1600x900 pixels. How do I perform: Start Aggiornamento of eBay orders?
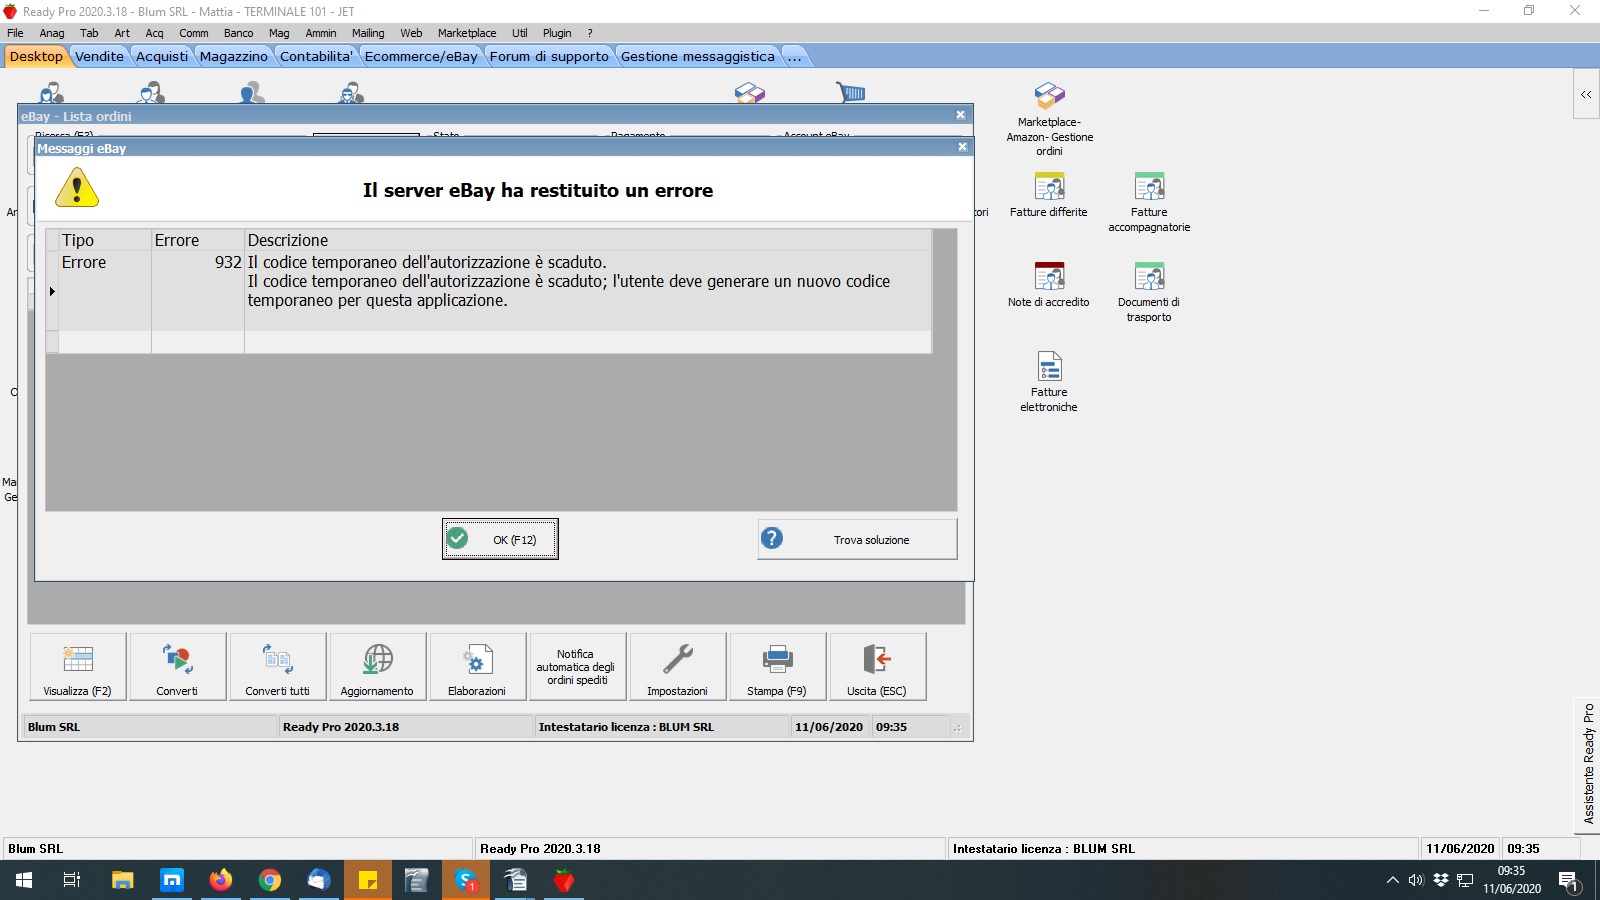coord(378,666)
